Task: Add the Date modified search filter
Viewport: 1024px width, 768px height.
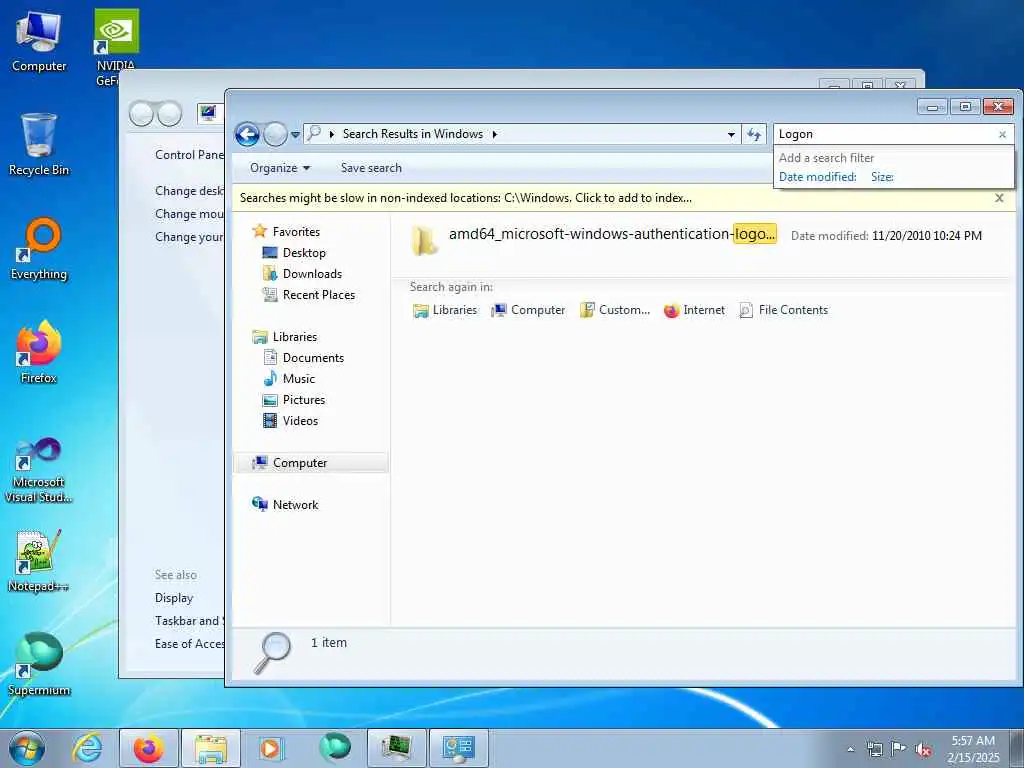Action: pos(818,177)
